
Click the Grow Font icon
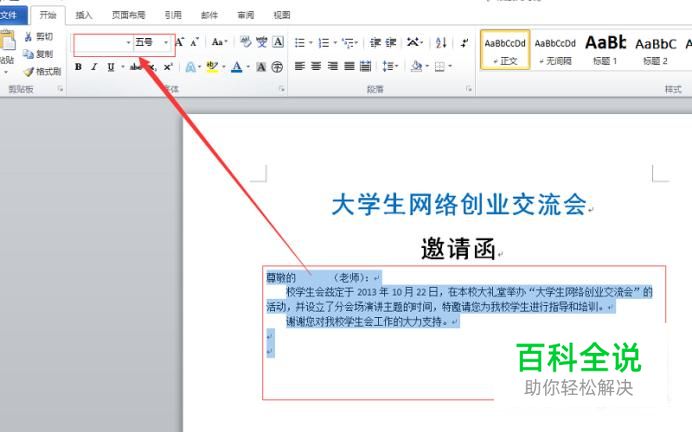[179, 42]
